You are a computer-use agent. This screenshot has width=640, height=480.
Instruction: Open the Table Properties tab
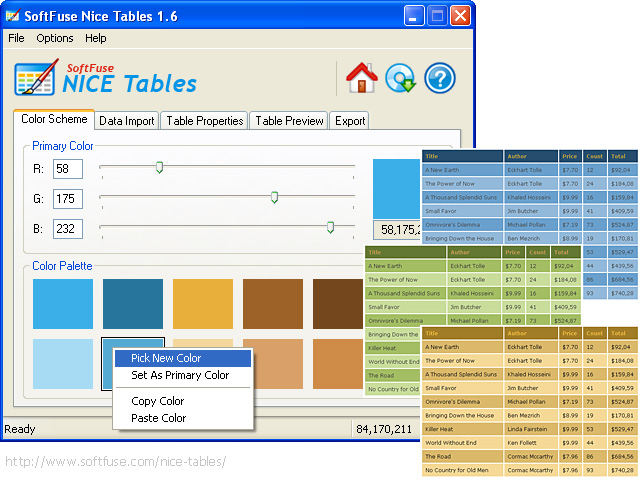click(x=204, y=121)
